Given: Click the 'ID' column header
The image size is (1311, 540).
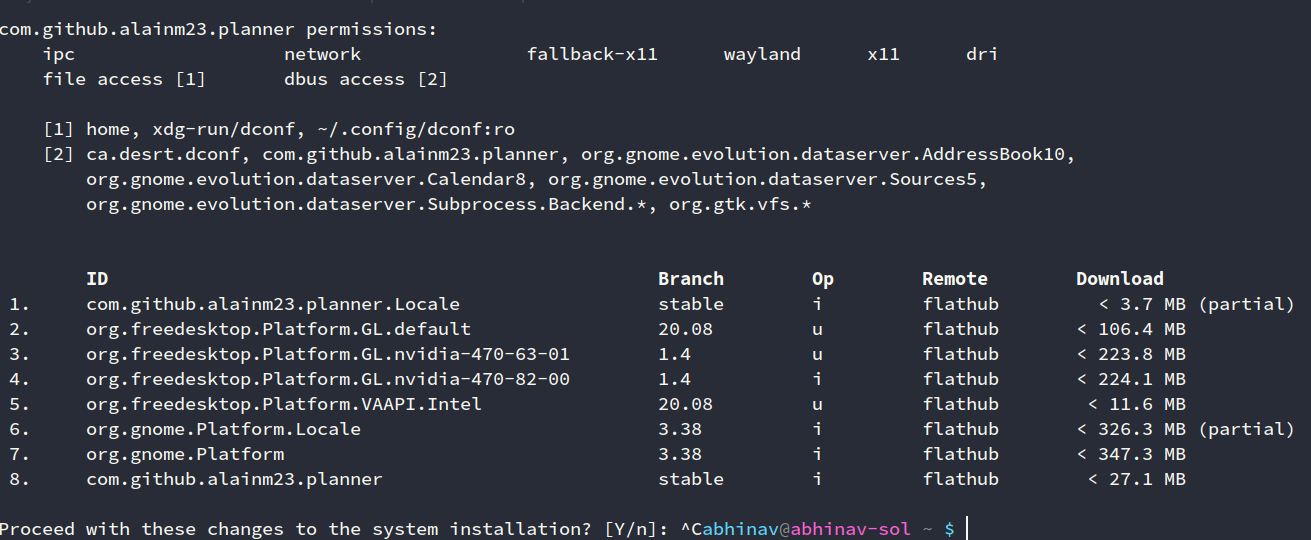Looking at the screenshot, I should pyautogui.click(x=97, y=279).
